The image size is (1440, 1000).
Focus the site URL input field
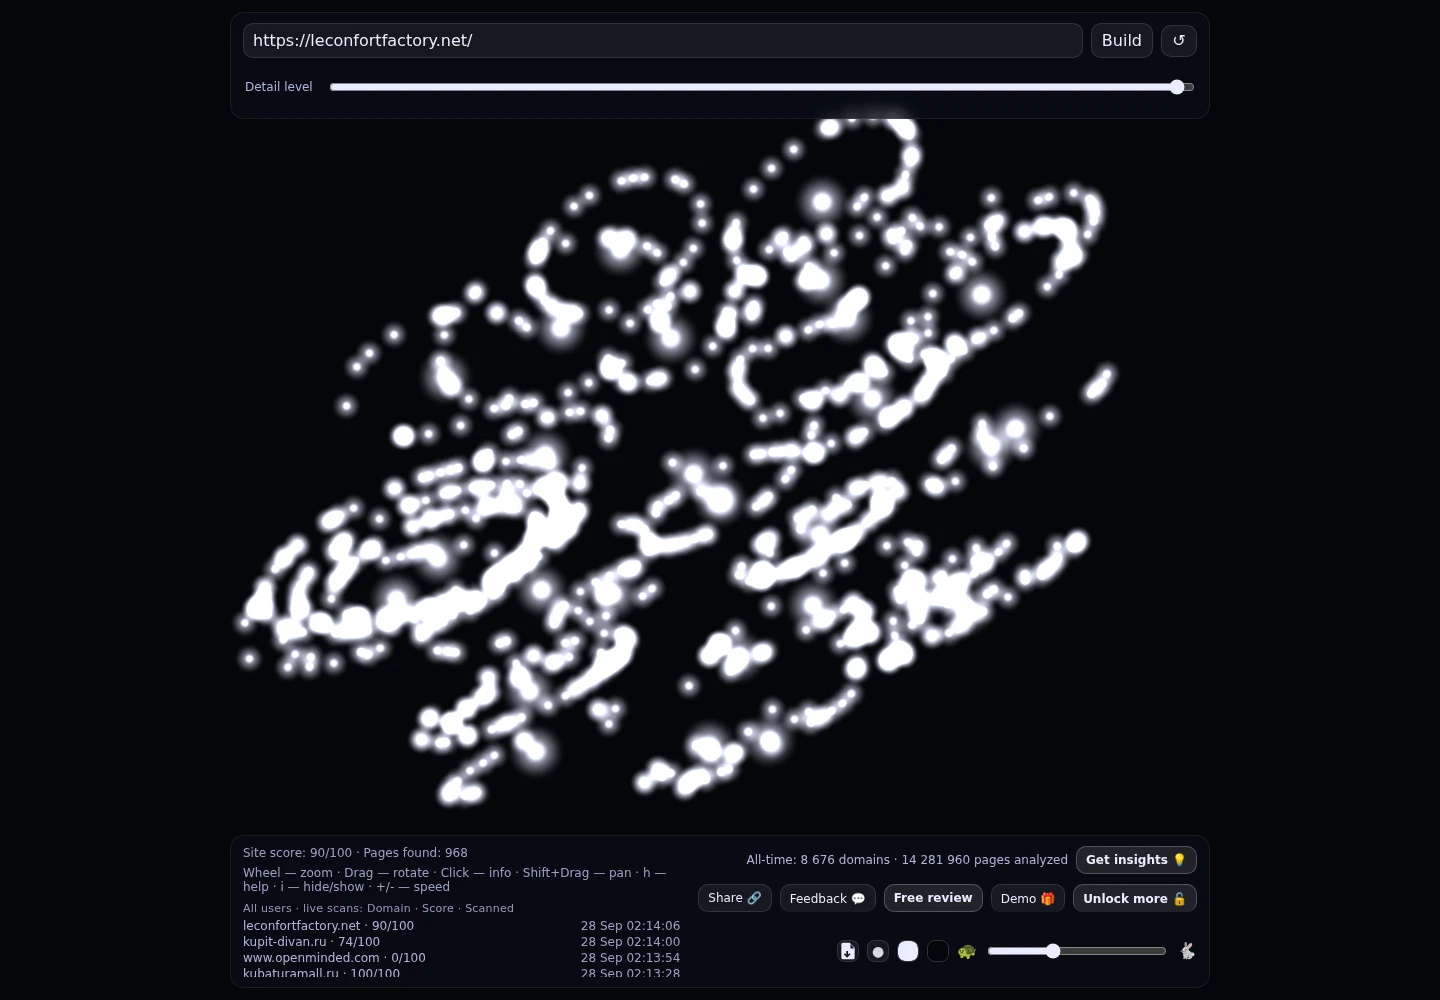(663, 41)
